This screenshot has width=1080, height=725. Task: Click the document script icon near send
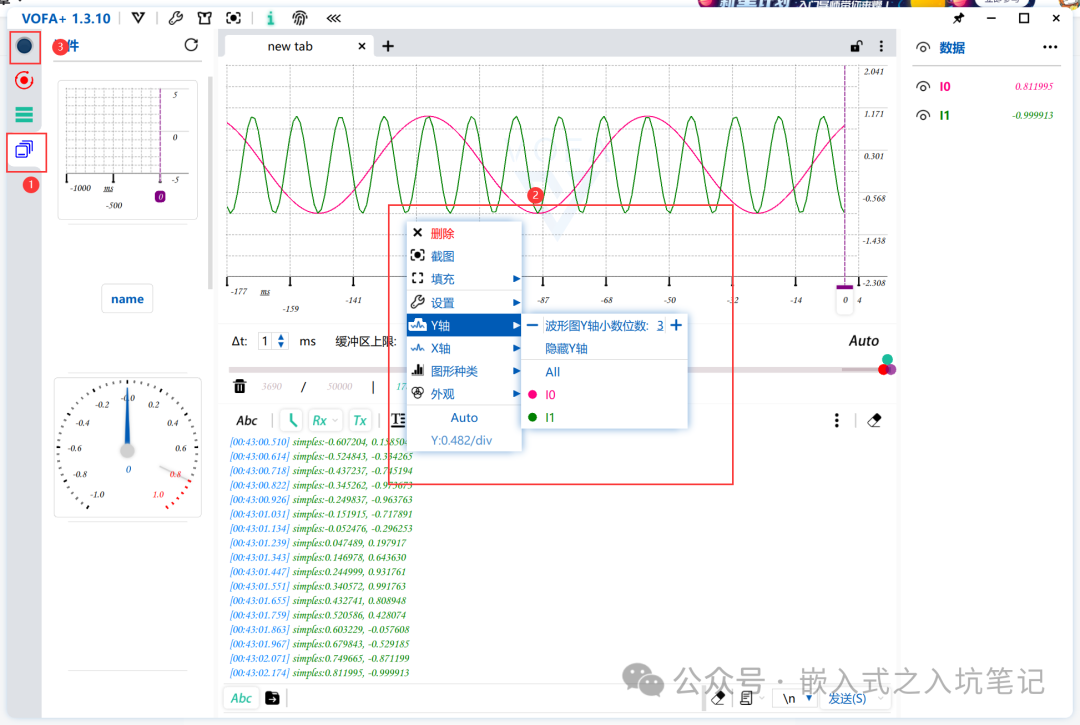(x=746, y=698)
